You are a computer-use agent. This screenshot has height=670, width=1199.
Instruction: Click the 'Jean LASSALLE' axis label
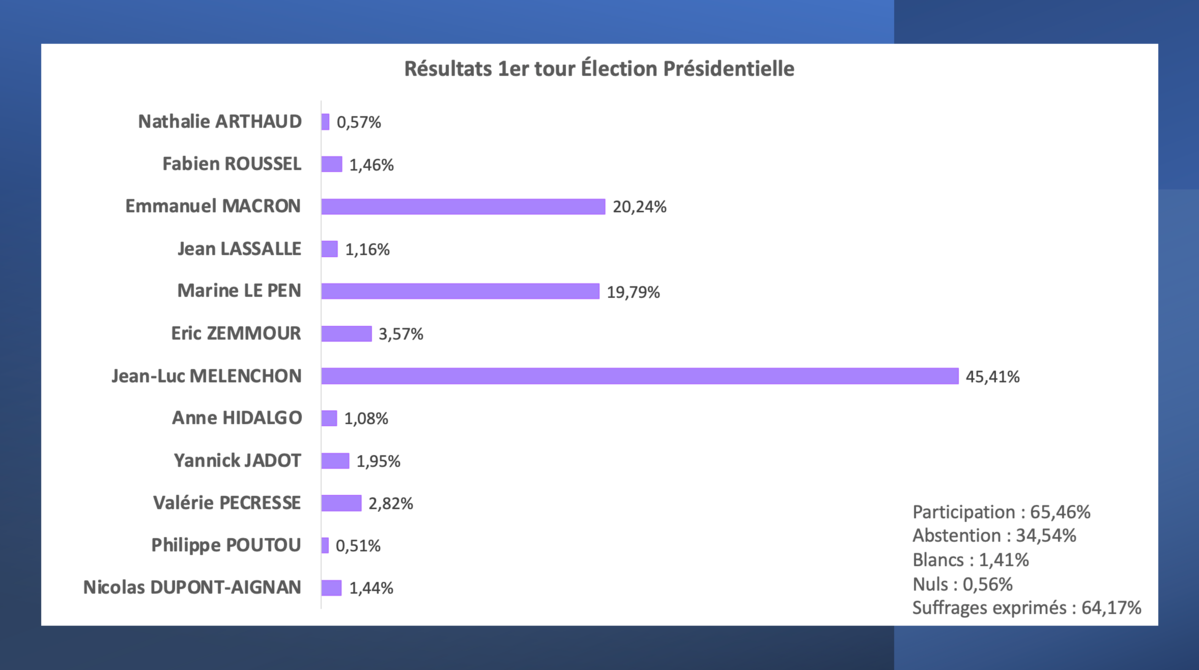point(239,249)
